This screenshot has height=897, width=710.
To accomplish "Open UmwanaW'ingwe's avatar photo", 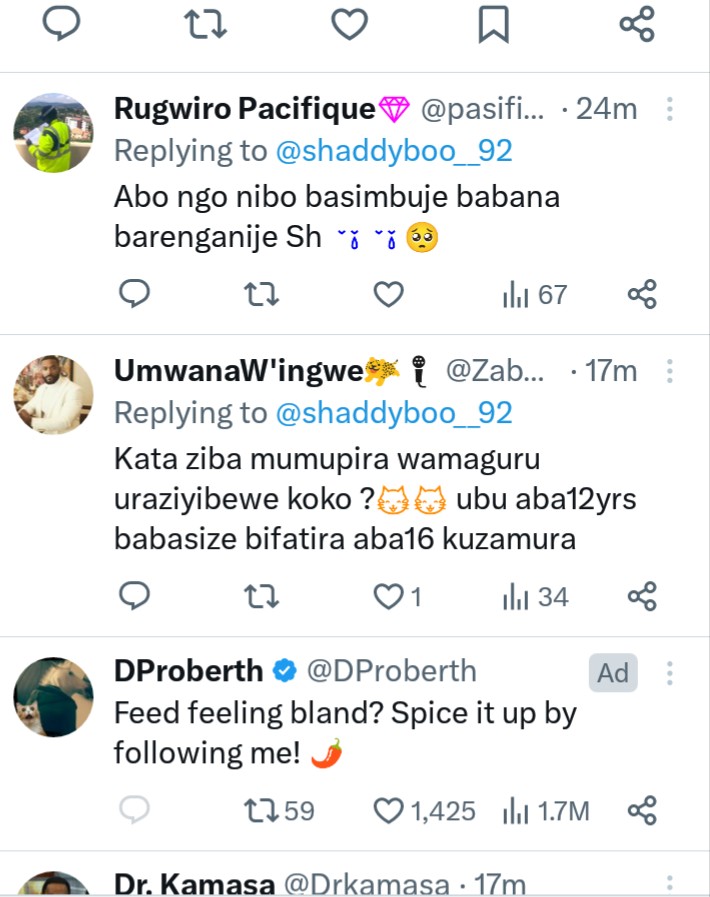I will [x=53, y=395].
